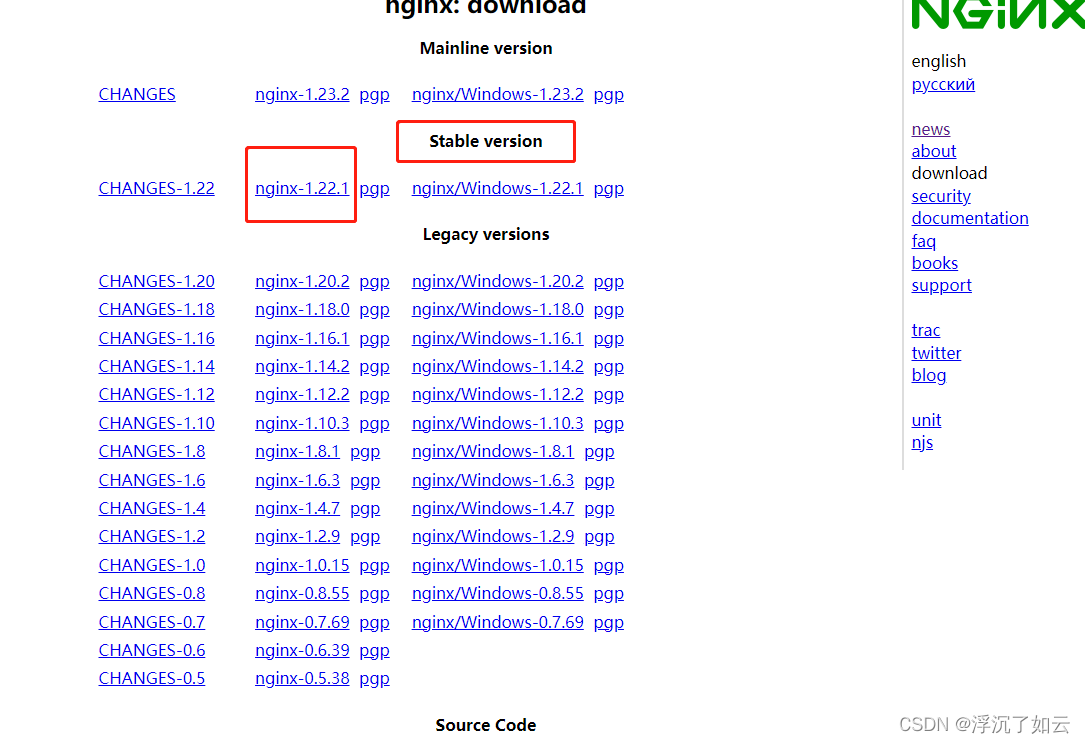Download nginx/Windows-0.7.69
This screenshot has height=744, width=1085.
coord(498,622)
